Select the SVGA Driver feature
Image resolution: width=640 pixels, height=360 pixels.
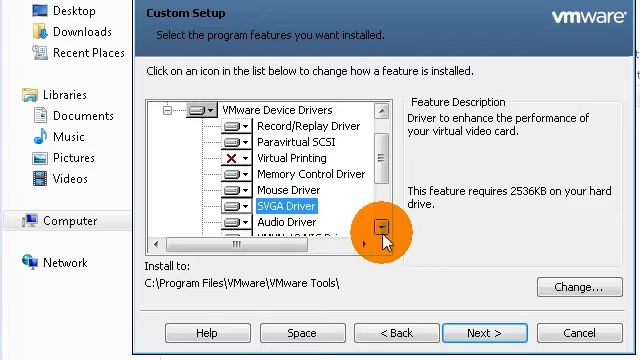[287, 206]
